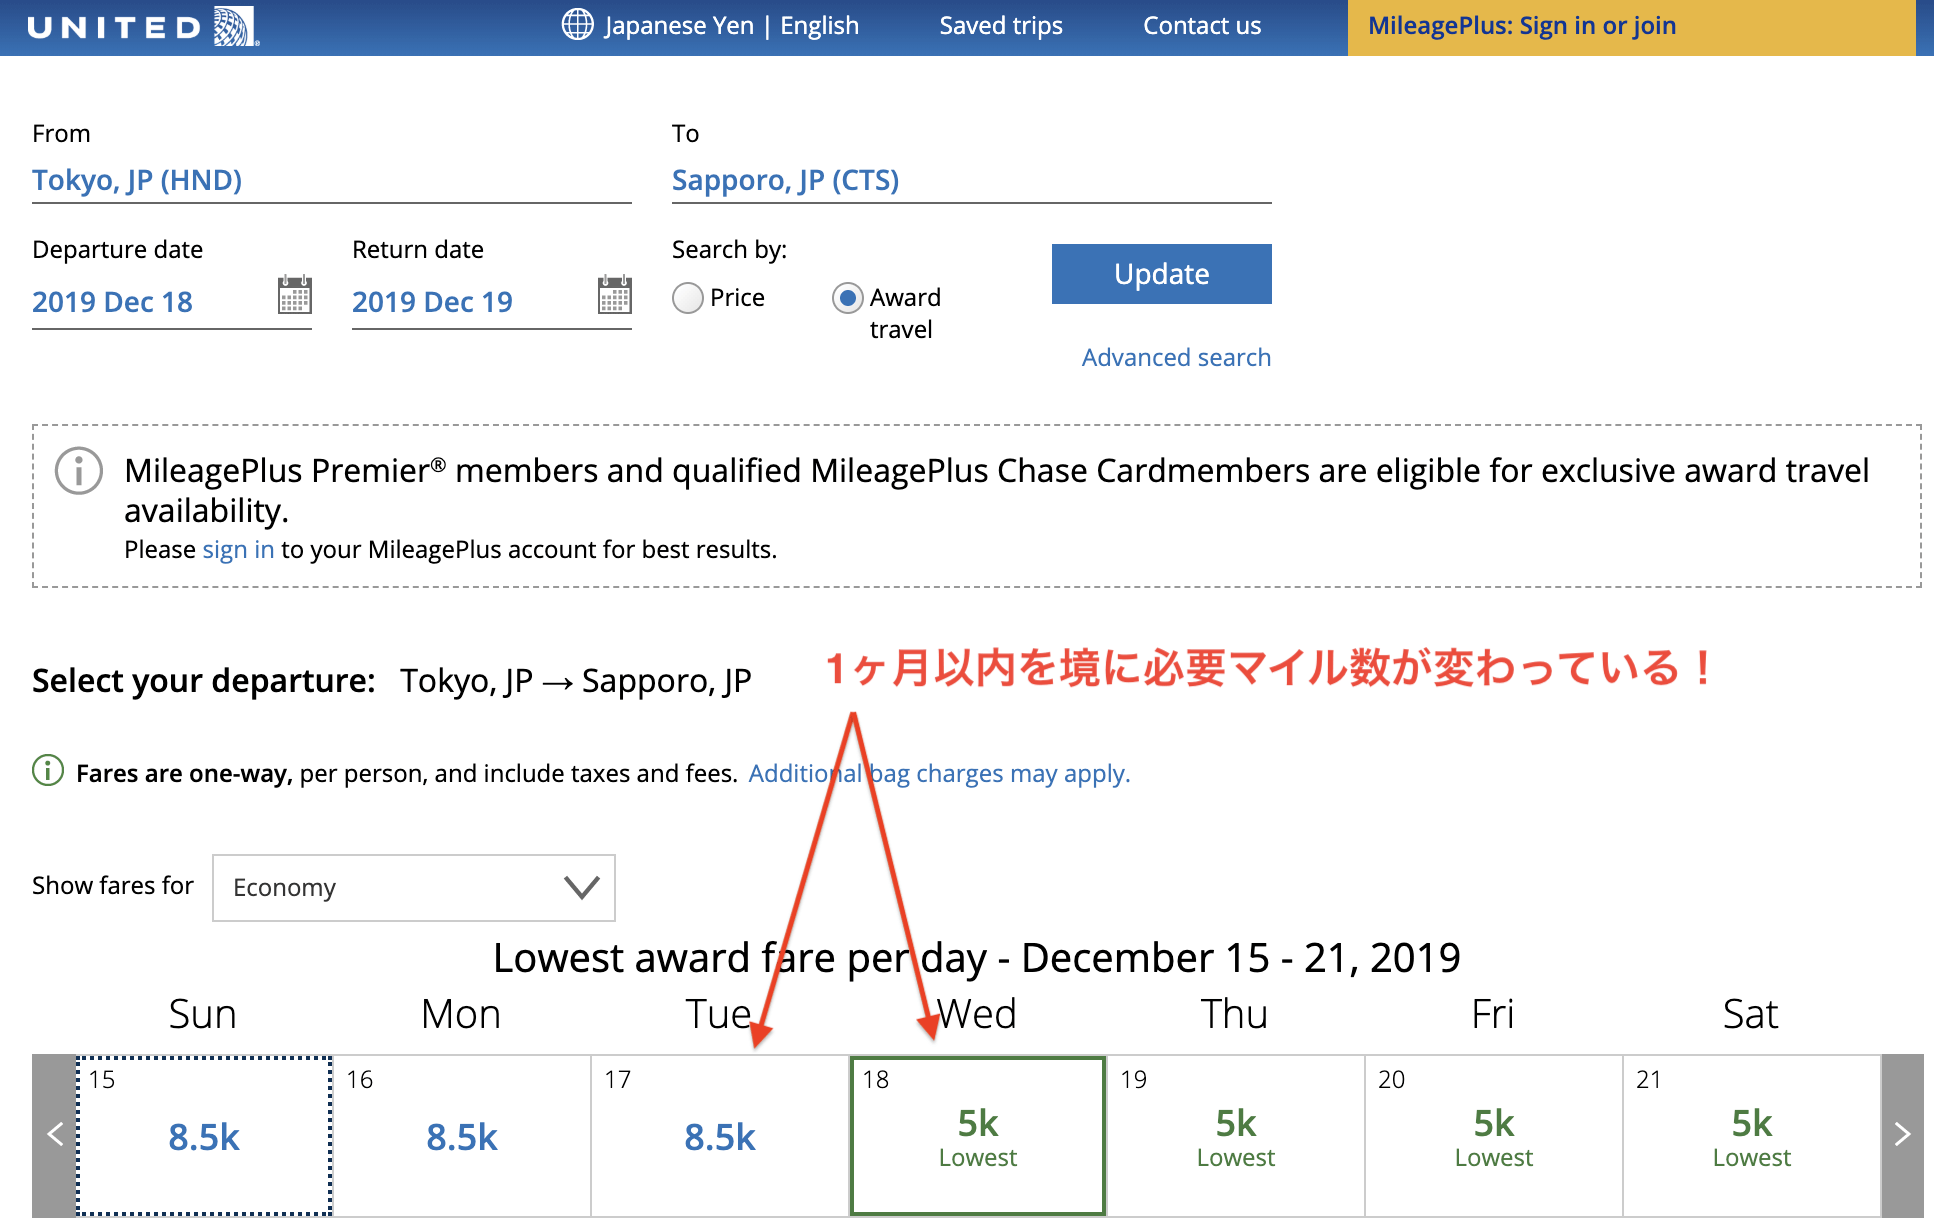Select Friday 20 fare 5k Lowest
This screenshot has width=1934, height=1226.
point(1494,1136)
